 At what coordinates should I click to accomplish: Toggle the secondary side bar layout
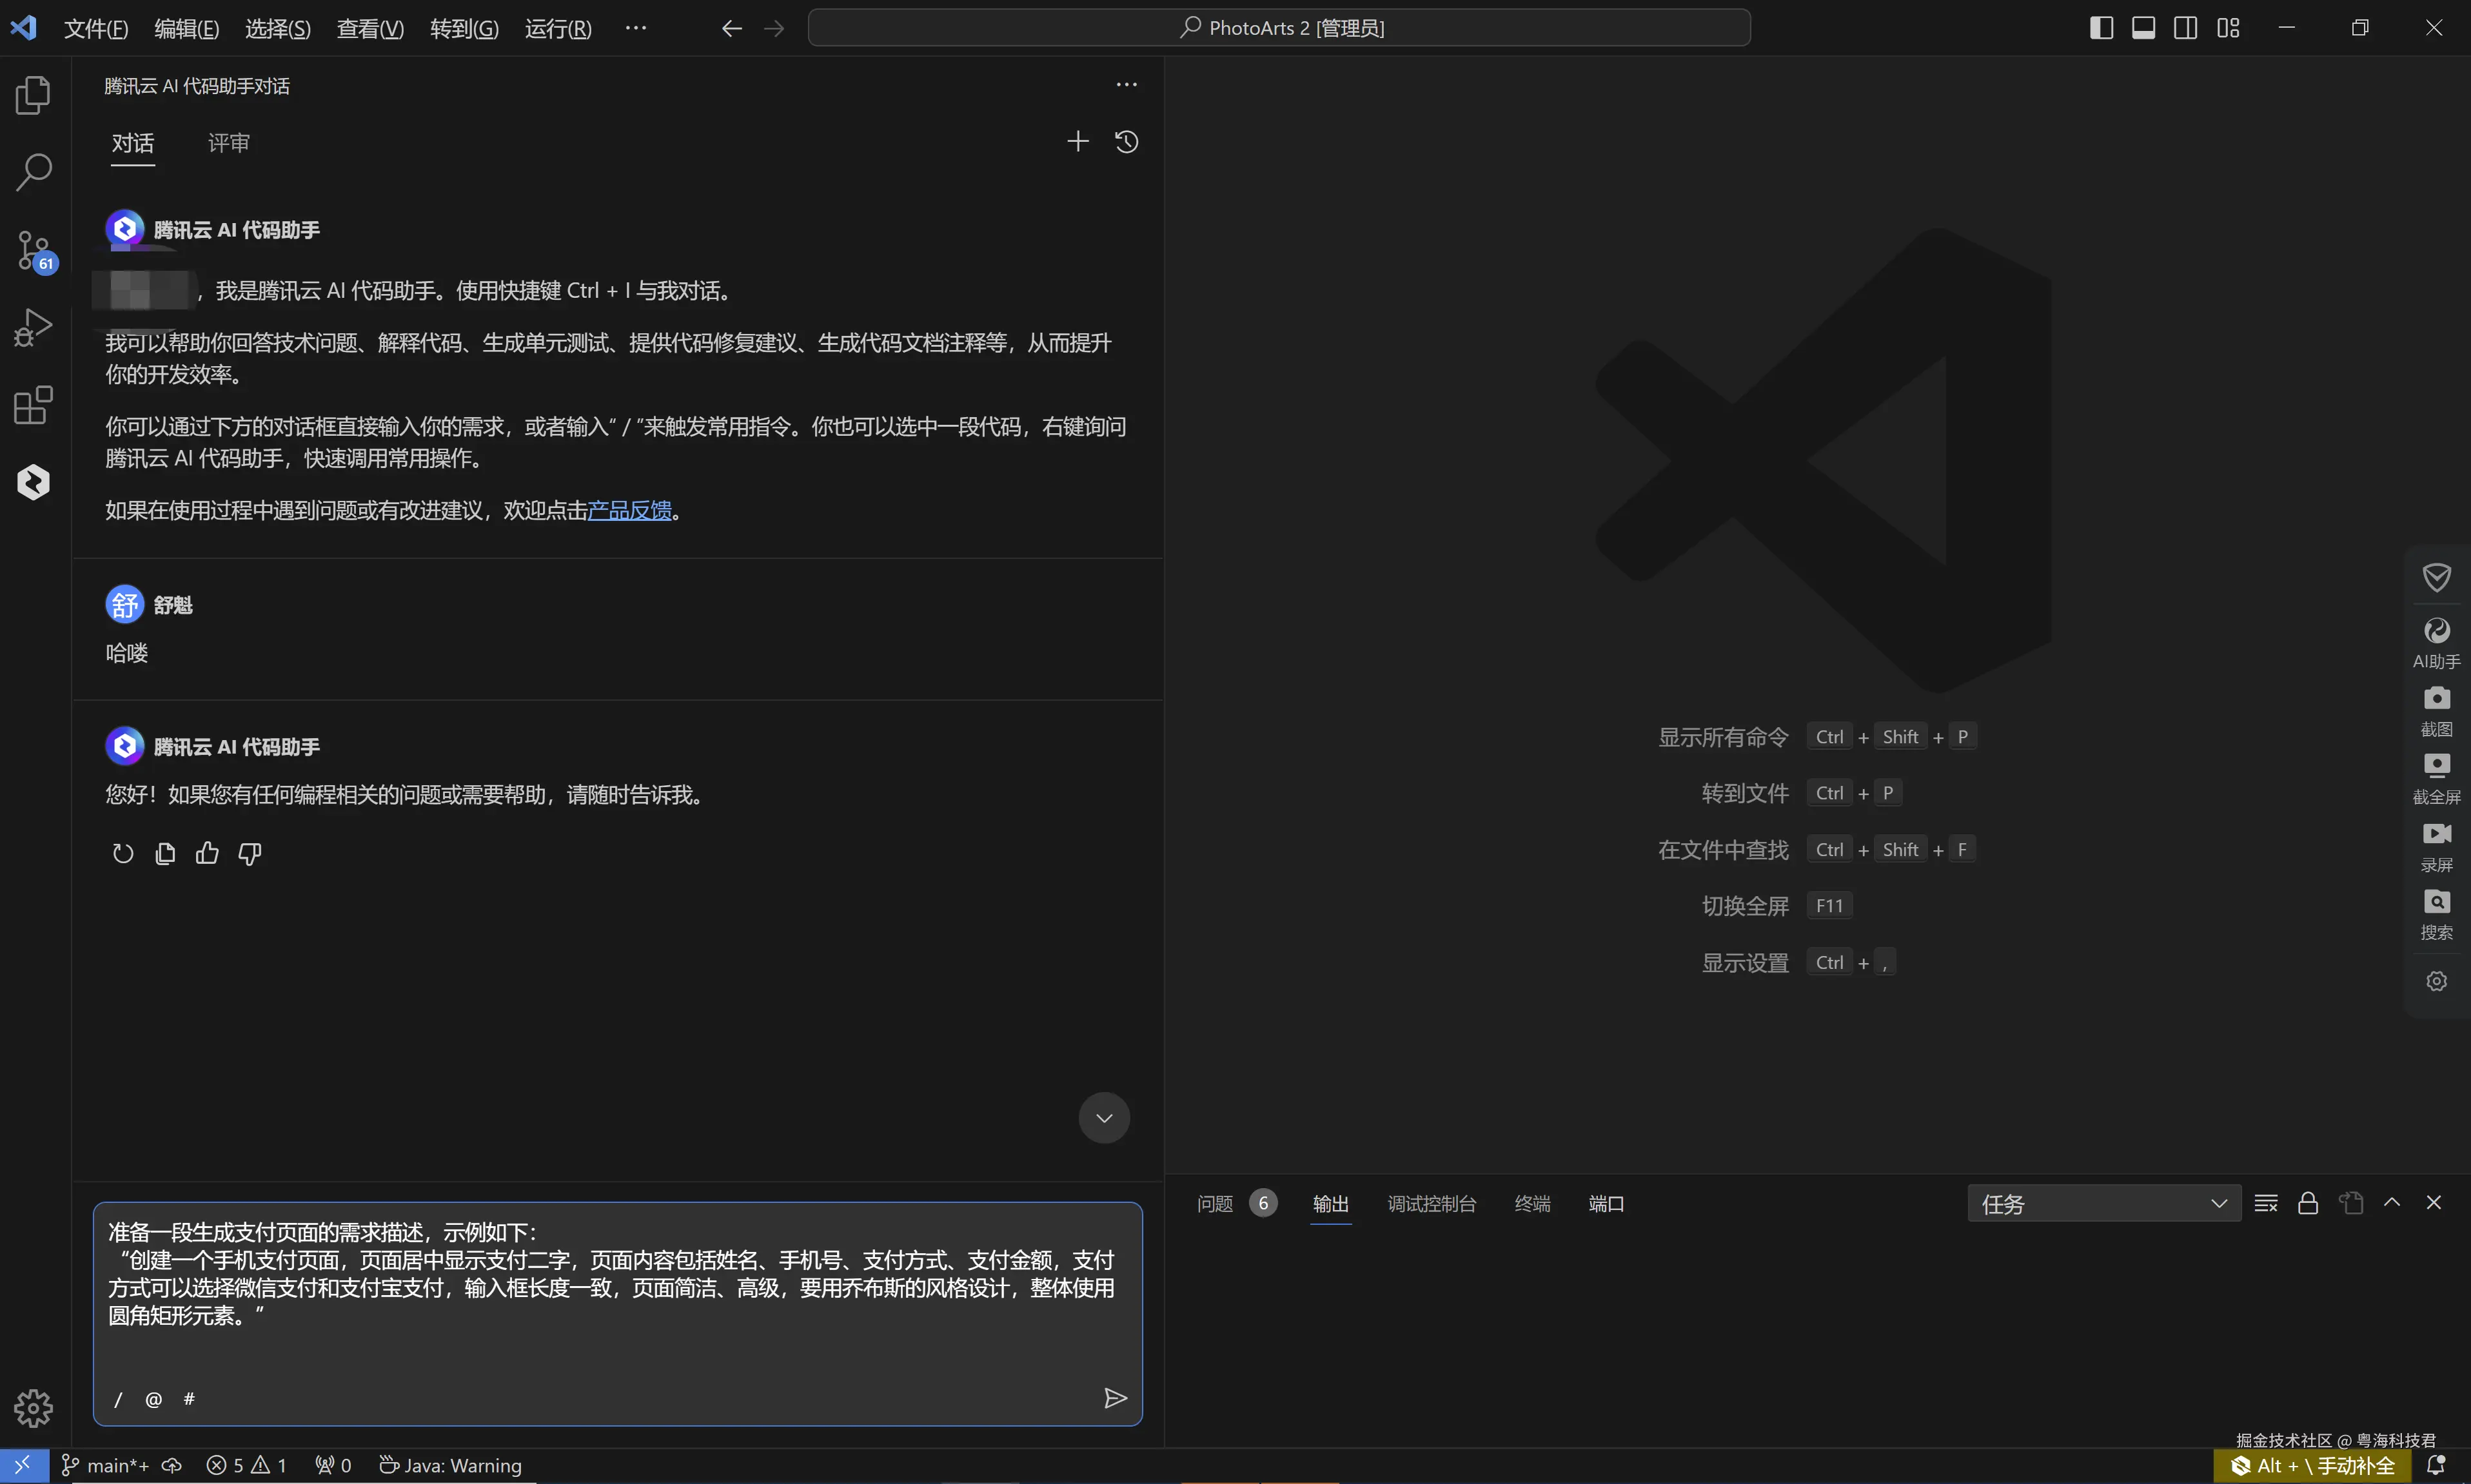[2185, 28]
